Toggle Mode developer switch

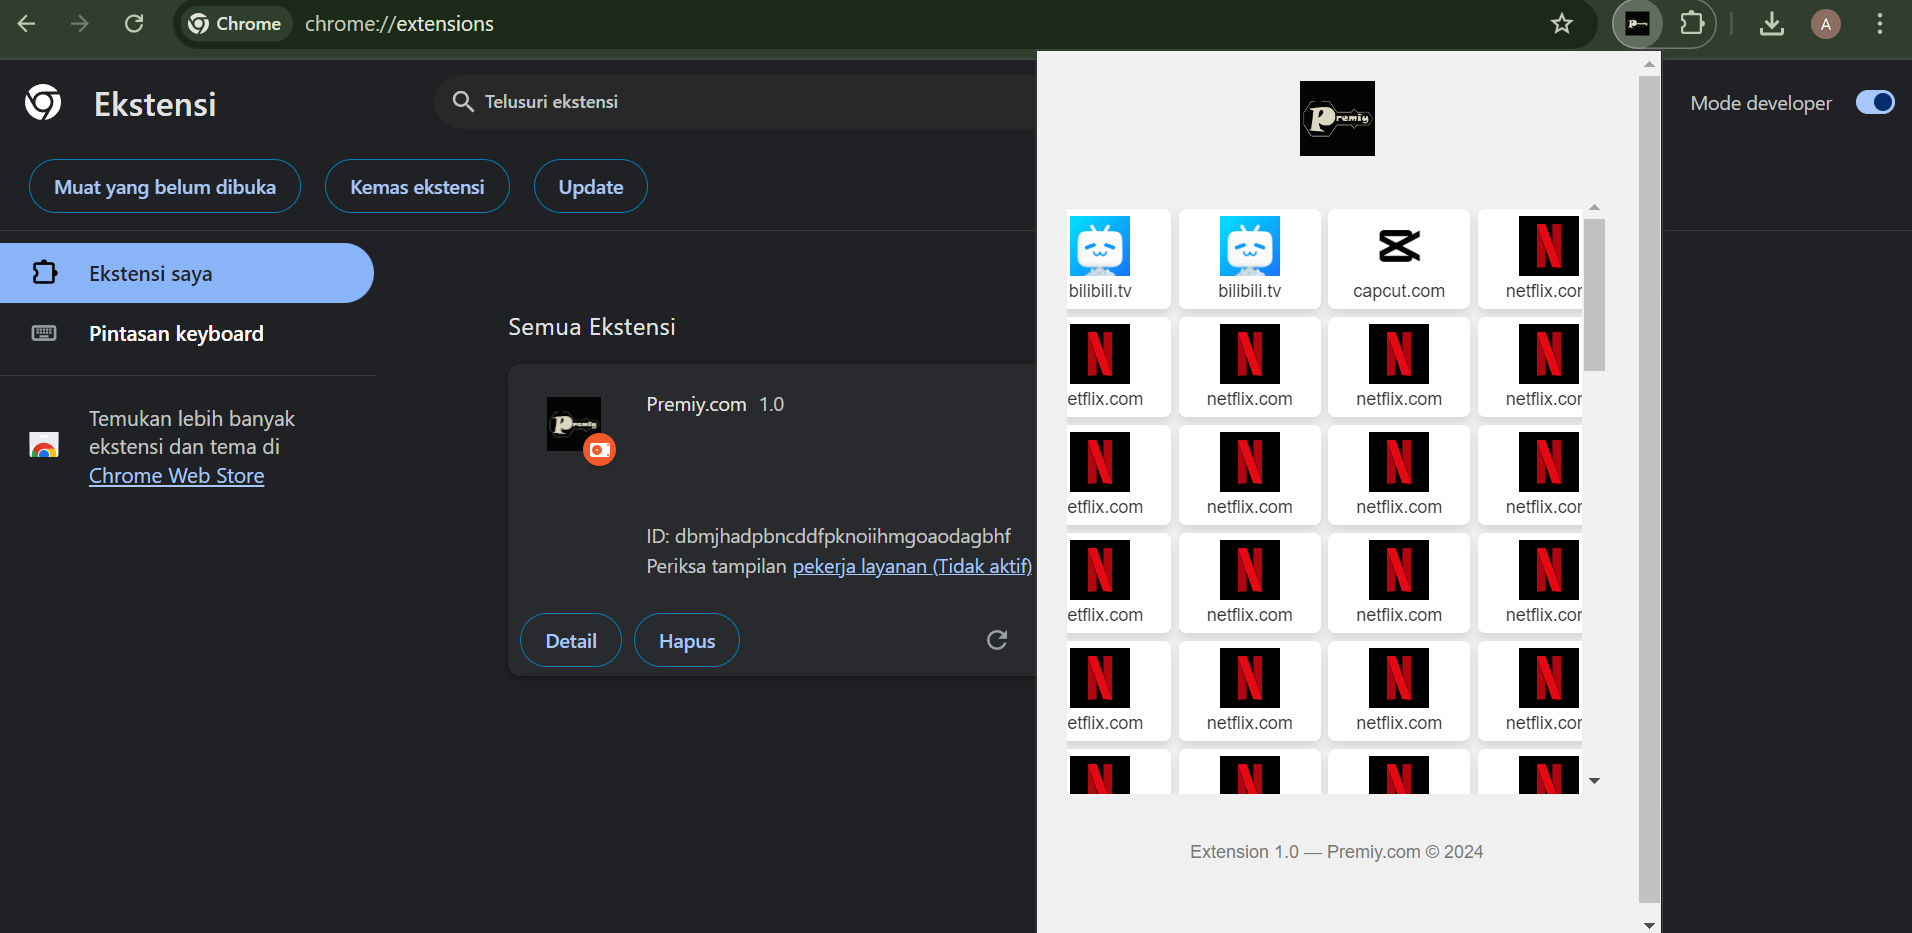1875,102
